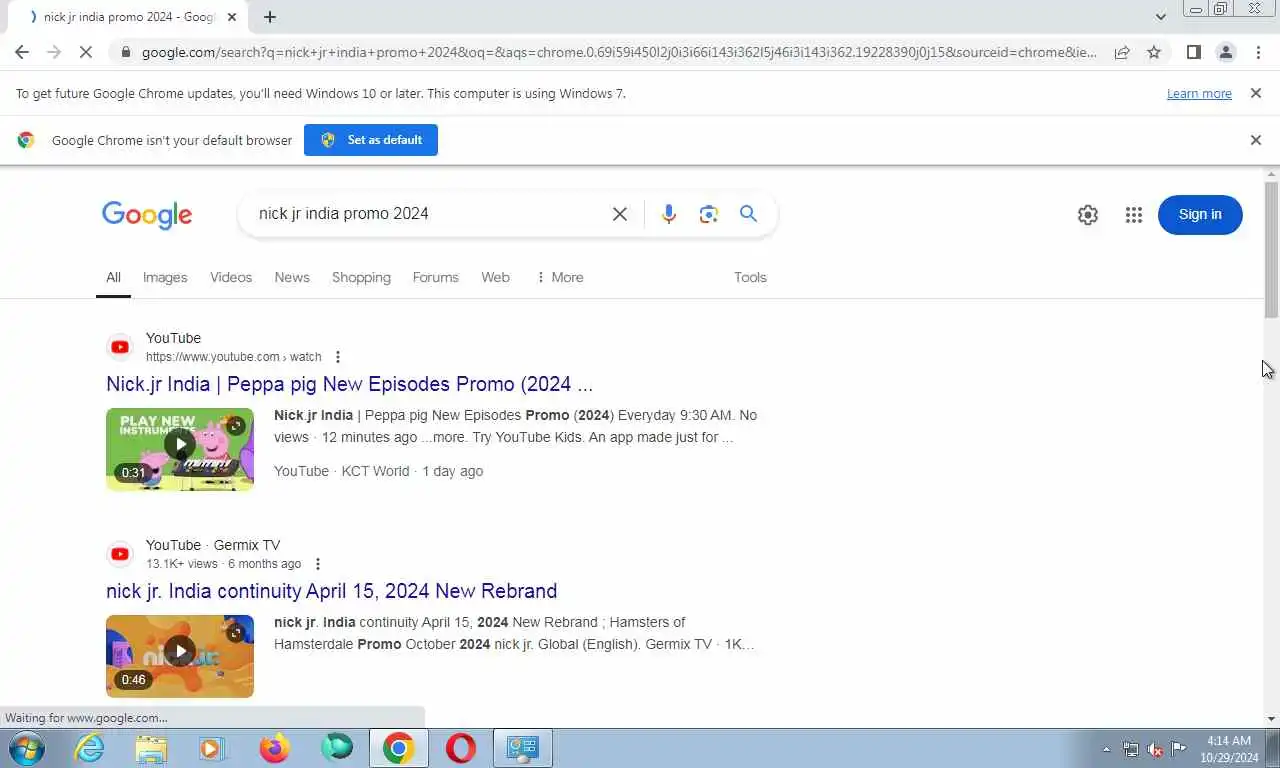Launch Opera from taskbar

click(460, 748)
